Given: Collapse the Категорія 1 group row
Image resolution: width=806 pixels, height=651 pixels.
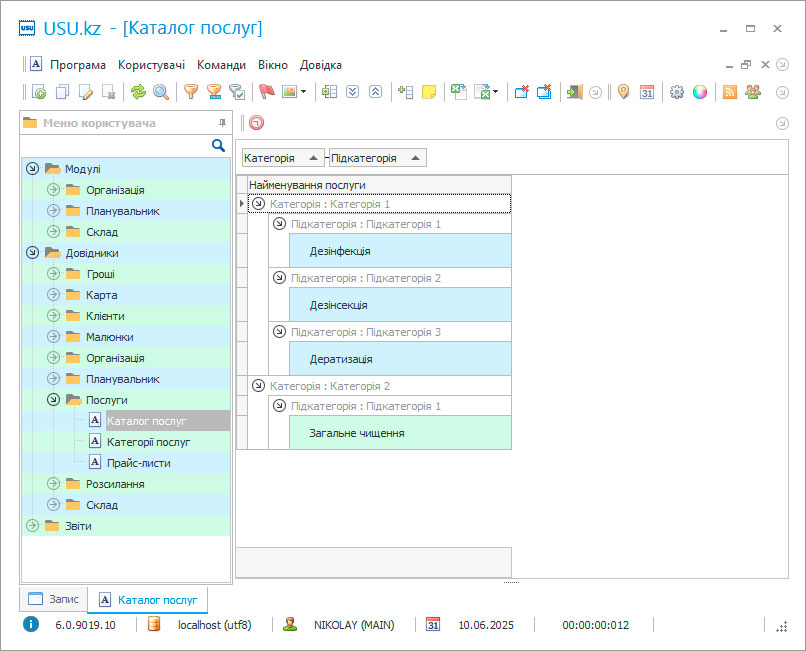Looking at the screenshot, I should [259, 204].
